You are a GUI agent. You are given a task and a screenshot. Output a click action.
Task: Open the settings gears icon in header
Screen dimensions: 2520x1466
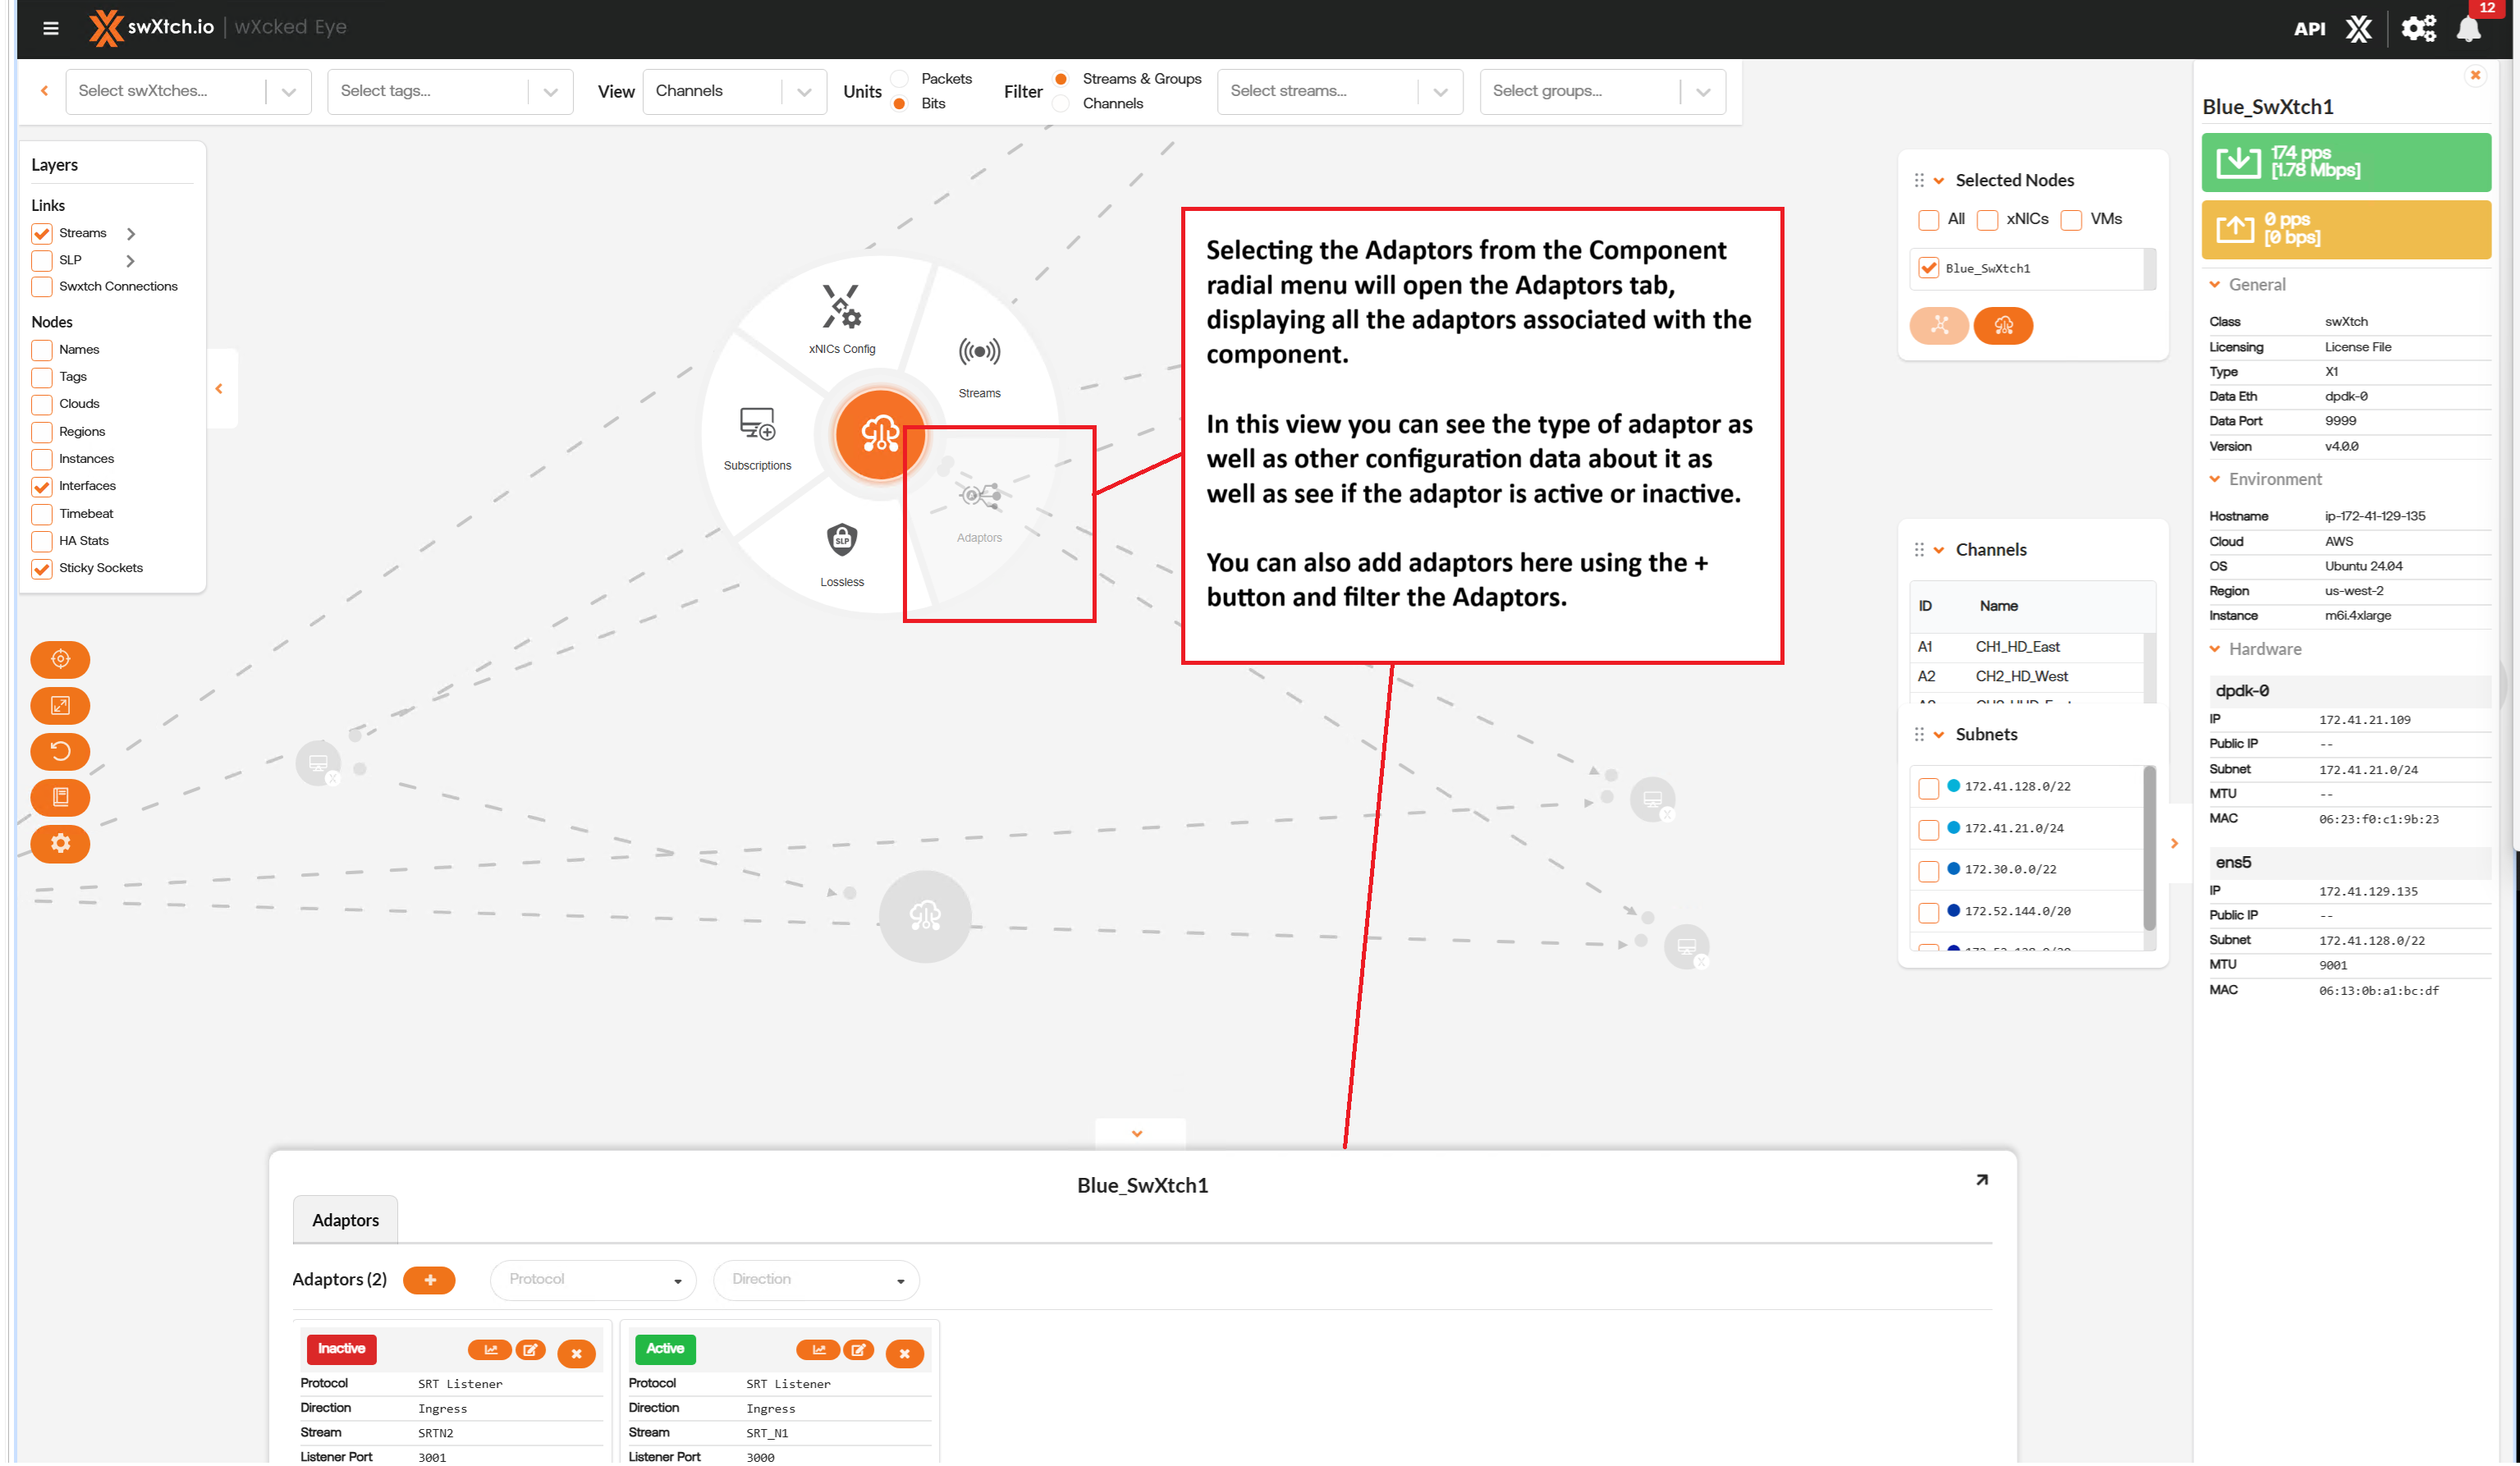point(2418,29)
